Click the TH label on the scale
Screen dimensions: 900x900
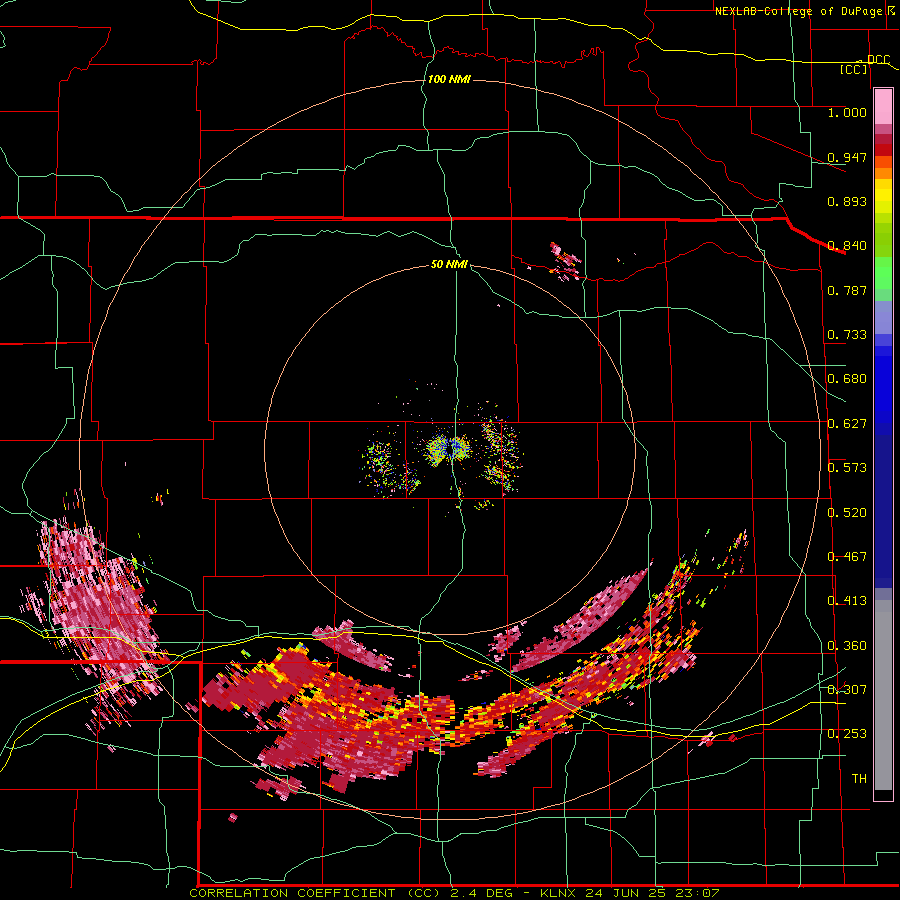[x=859, y=779]
